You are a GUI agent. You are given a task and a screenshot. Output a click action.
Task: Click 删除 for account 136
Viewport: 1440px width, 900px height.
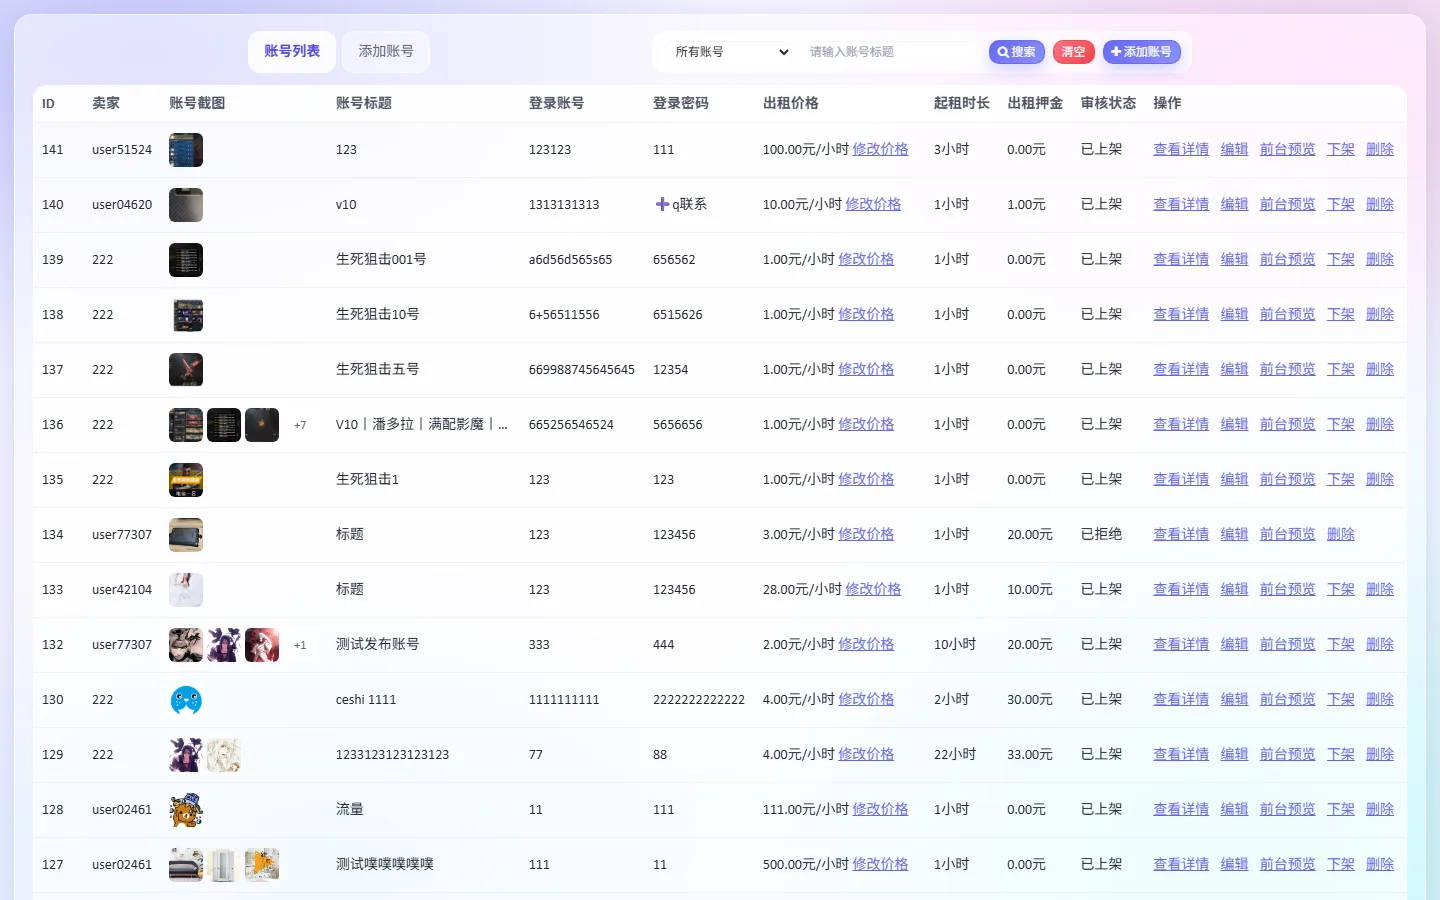tap(1380, 424)
